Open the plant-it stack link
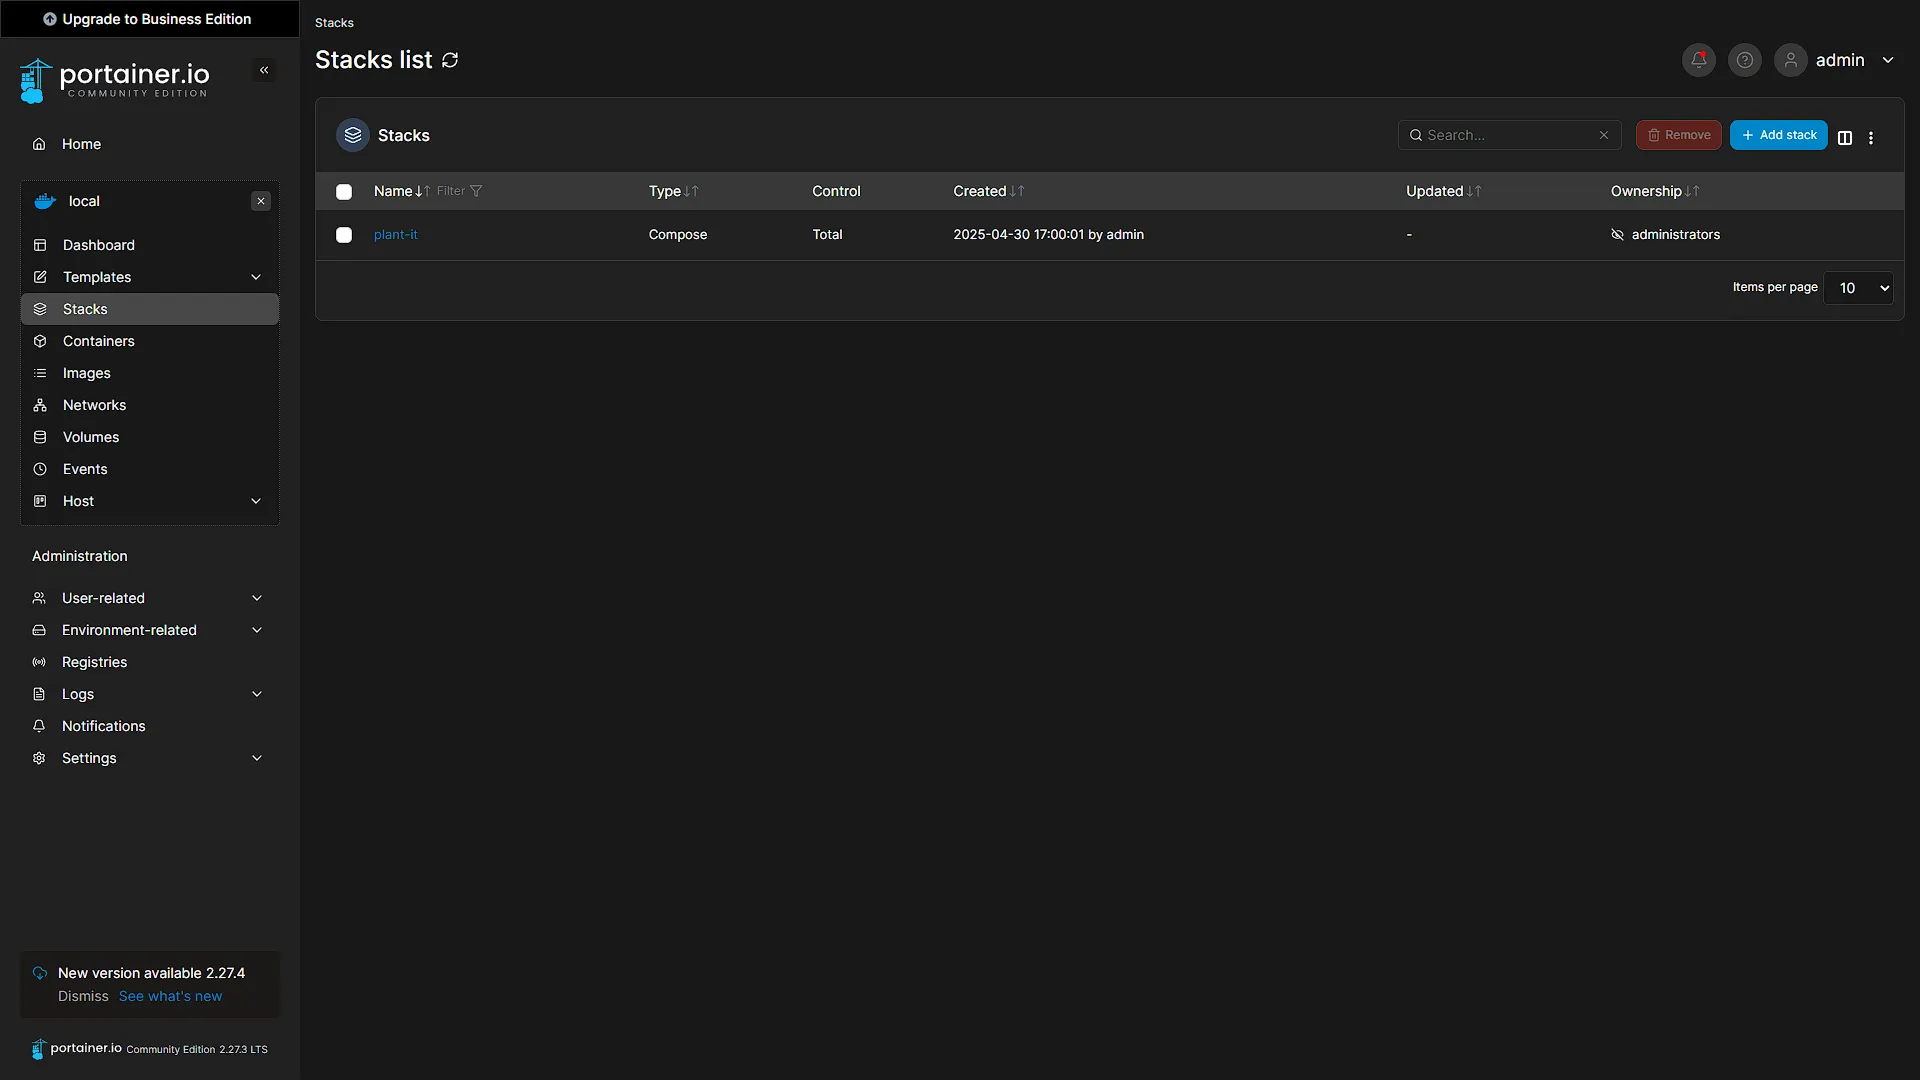This screenshot has width=1920, height=1080. pos(395,234)
